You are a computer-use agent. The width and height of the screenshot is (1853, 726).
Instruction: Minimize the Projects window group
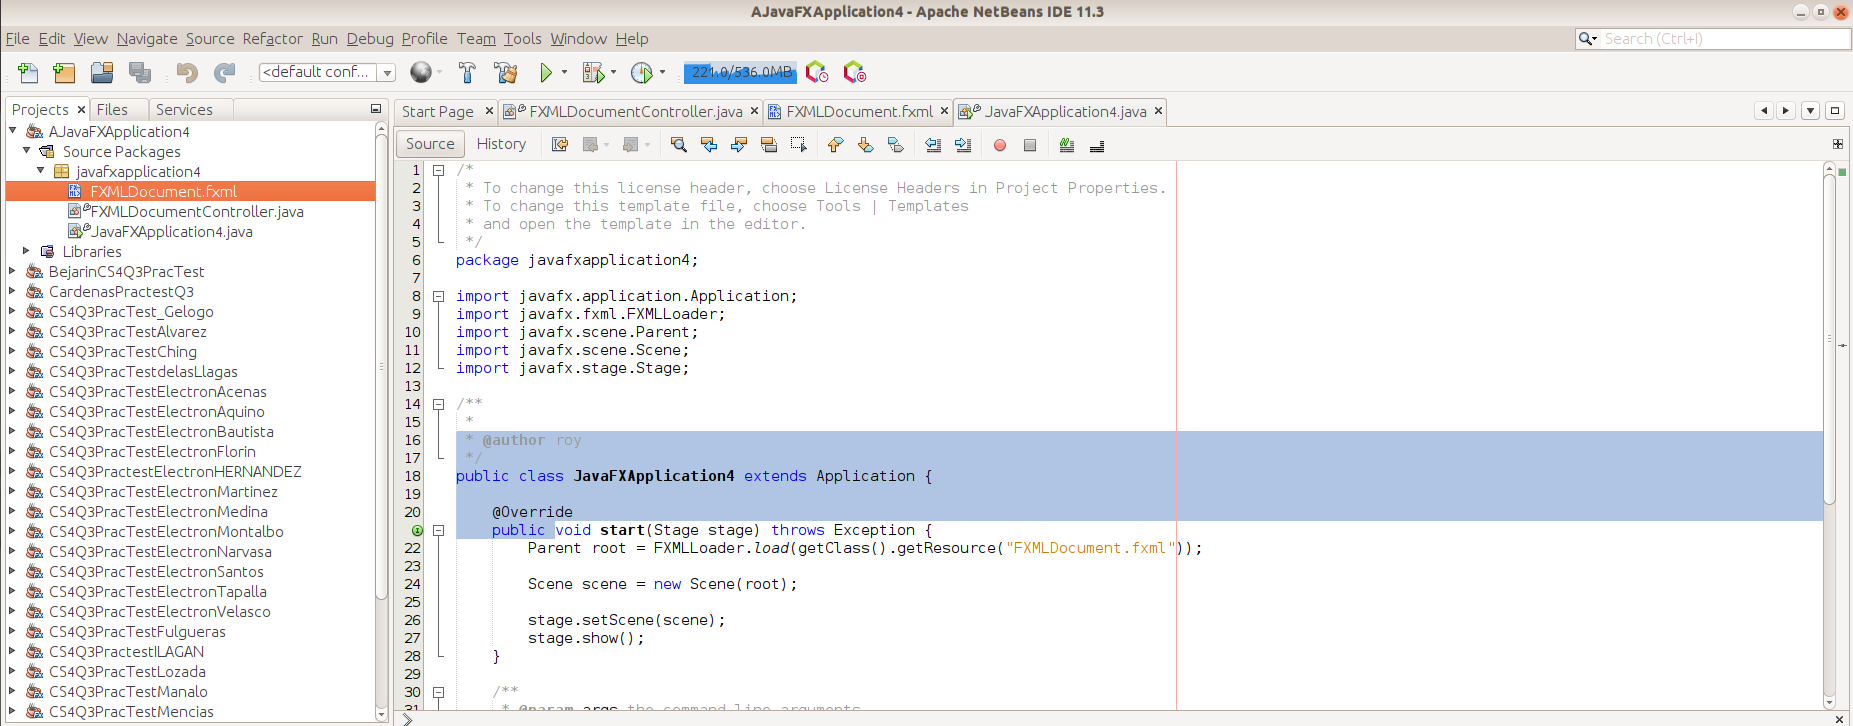tap(376, 109)
